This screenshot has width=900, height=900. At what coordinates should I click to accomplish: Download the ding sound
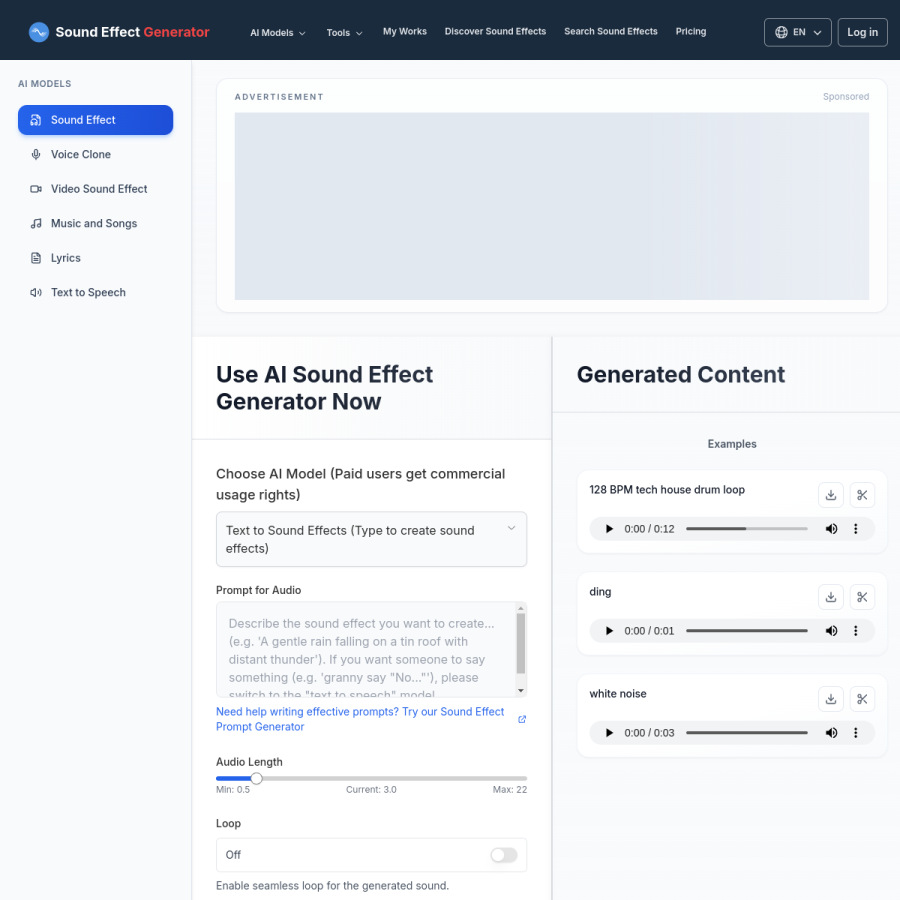pos(831,597)
